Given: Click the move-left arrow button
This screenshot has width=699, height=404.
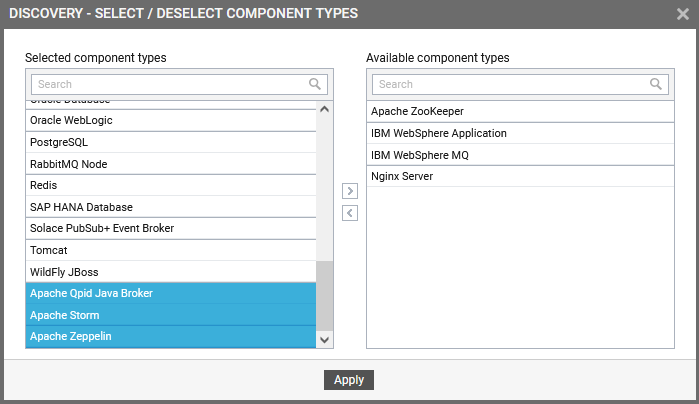Looking at the screenshot, I should [350, 213].
